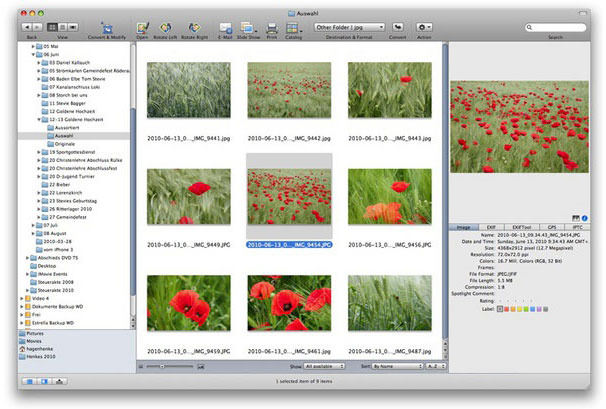The height and width of the screenshot is (409, 606).
Task: Select the Originale folder in tree
Action: tap(65, 144)
